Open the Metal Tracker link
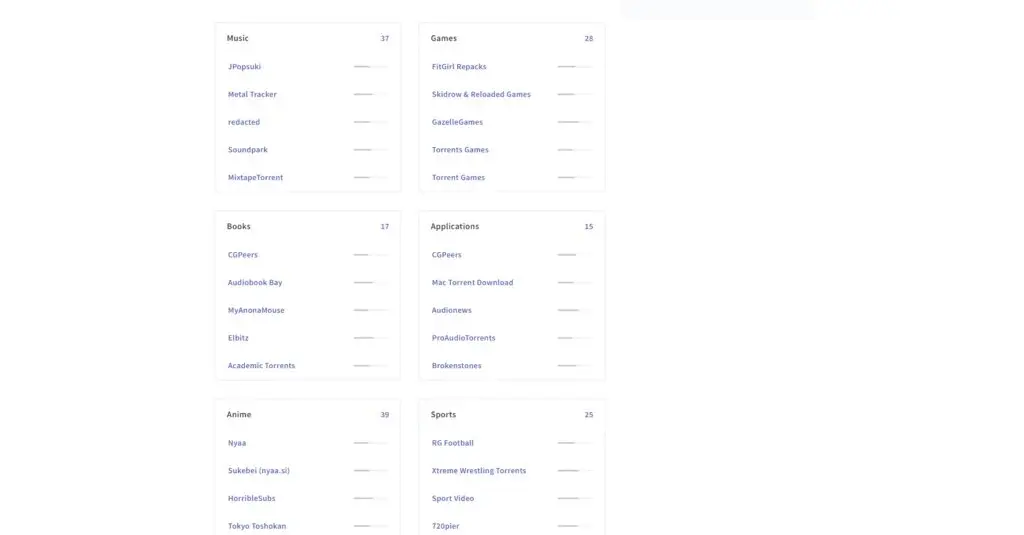This screenshot has width=1024, height=535. [252, 94]
